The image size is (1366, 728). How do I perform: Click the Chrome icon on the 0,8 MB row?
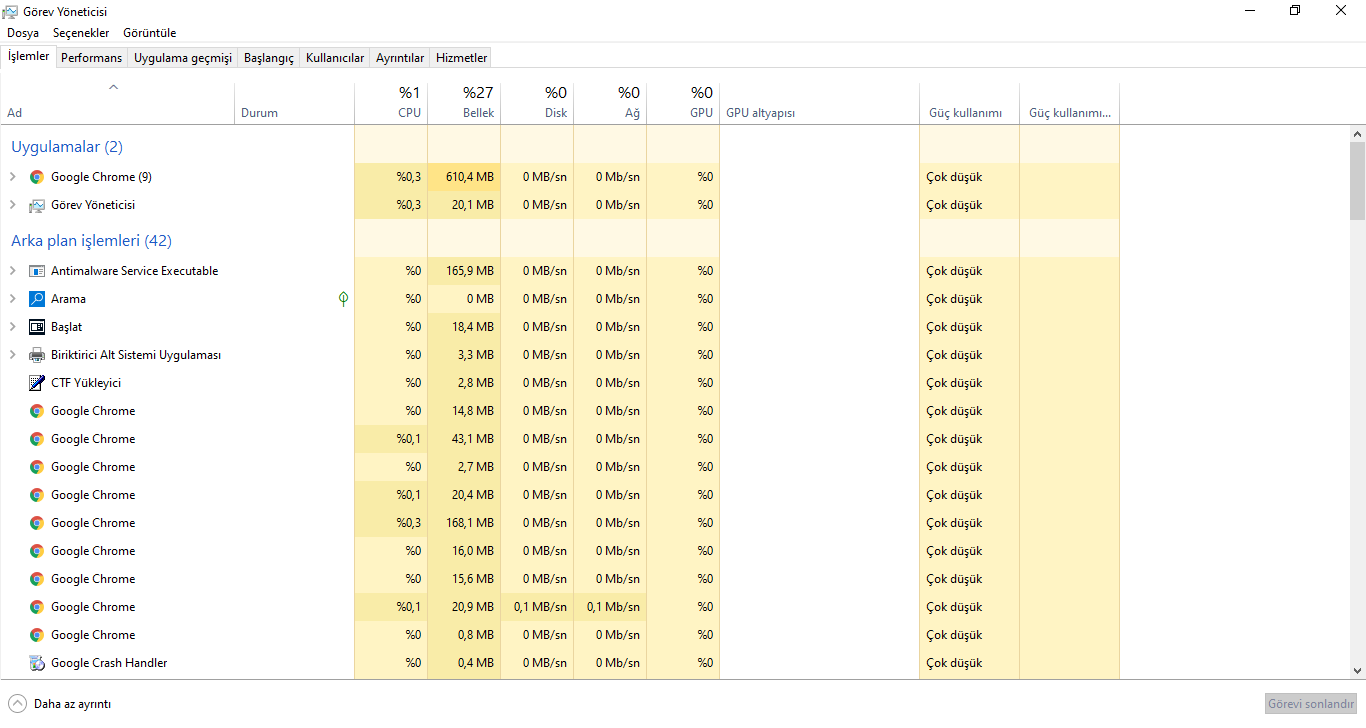pos(37,635)
